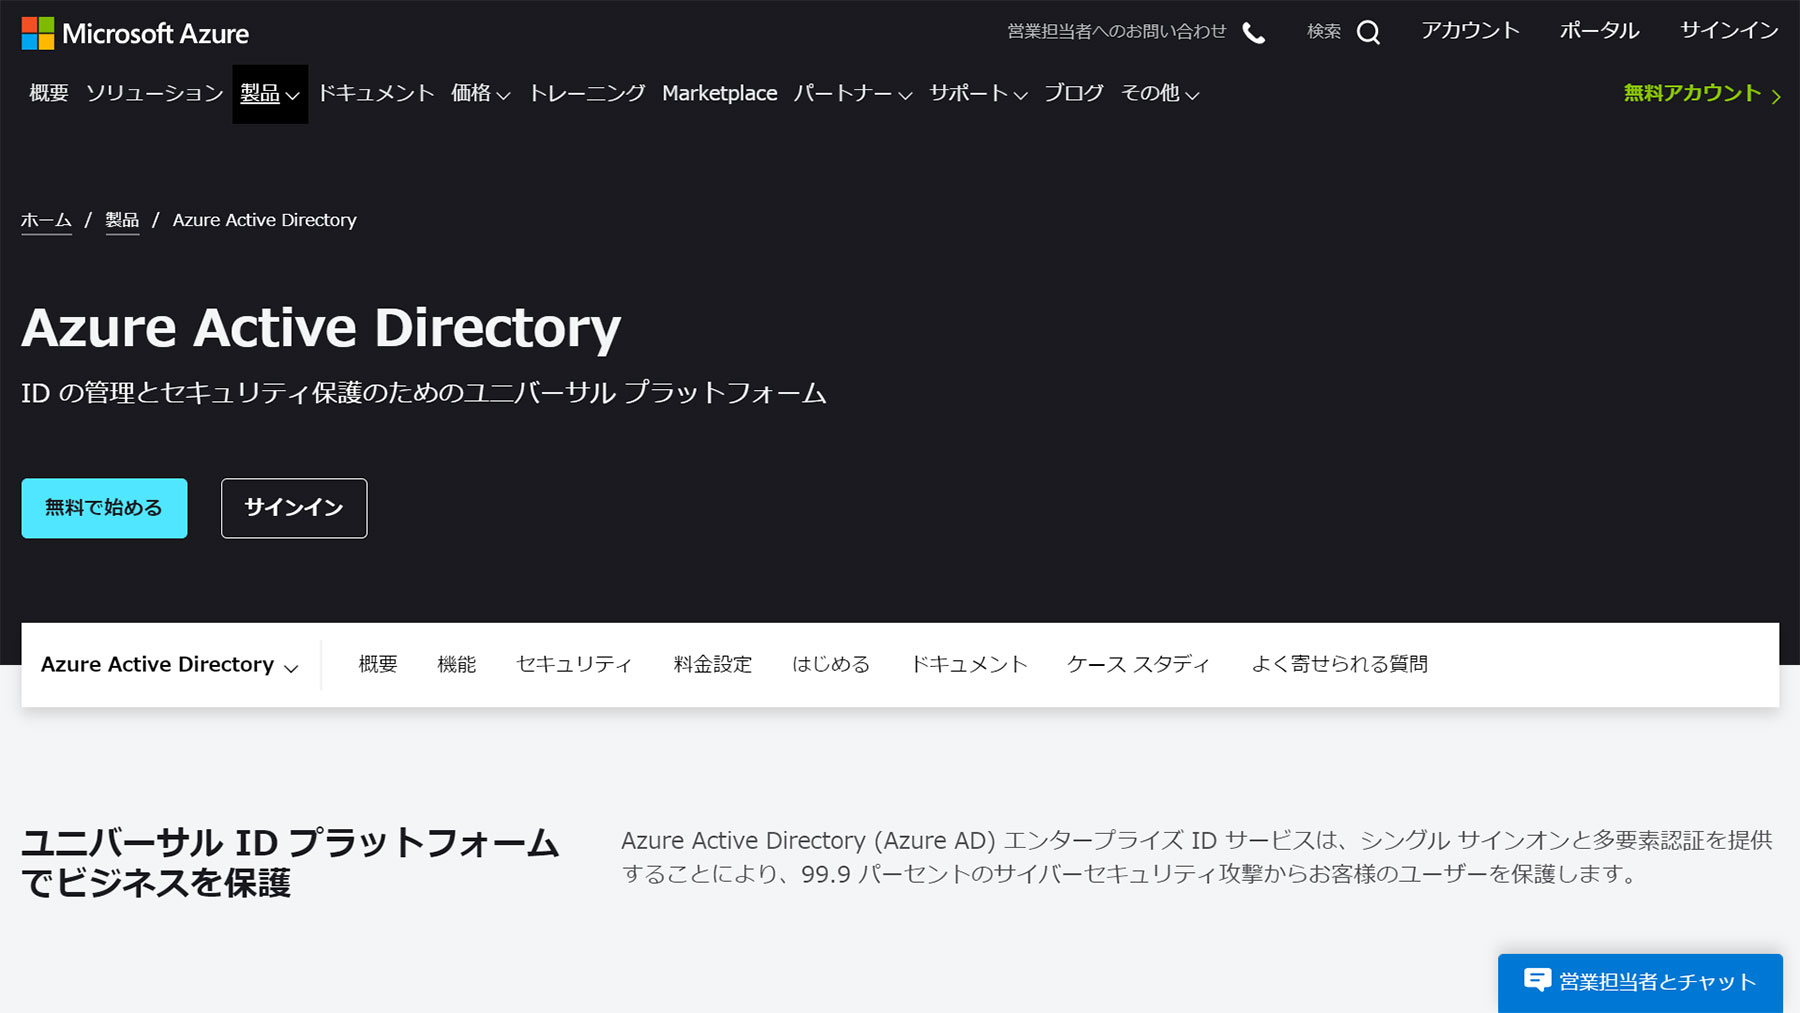This screenshot has width=1800, height=1013.
Task: Open the トレーニング menu item
Action: click(587, 93)
